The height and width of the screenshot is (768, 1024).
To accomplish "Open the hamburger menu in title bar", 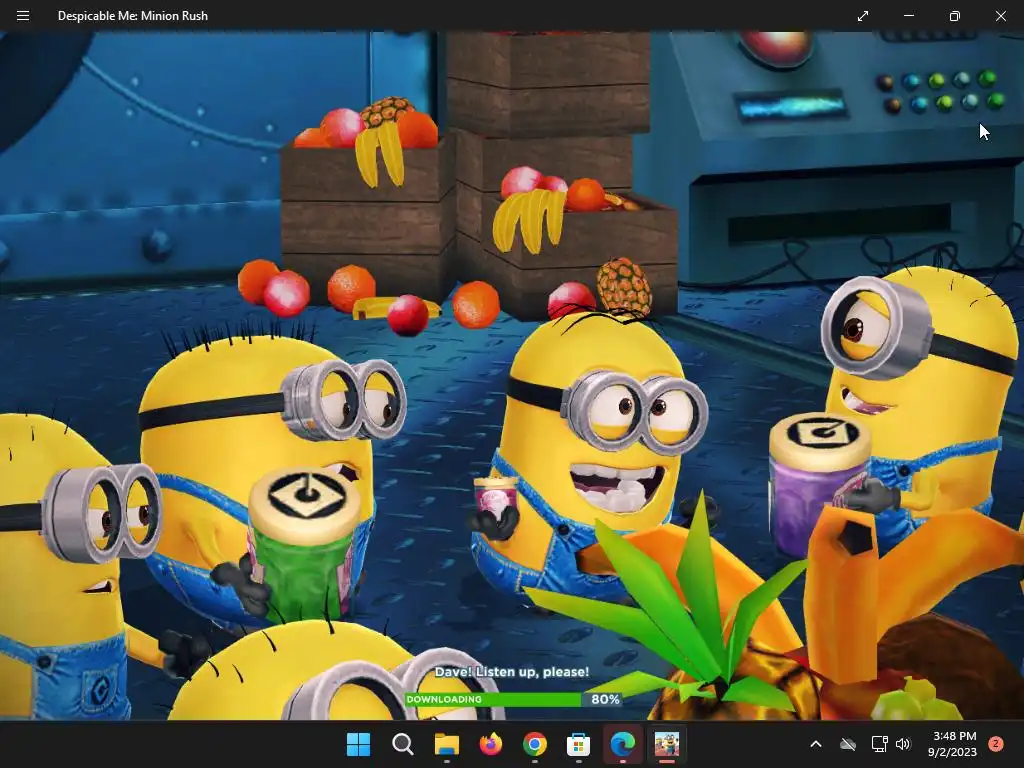I will [23, 16].
